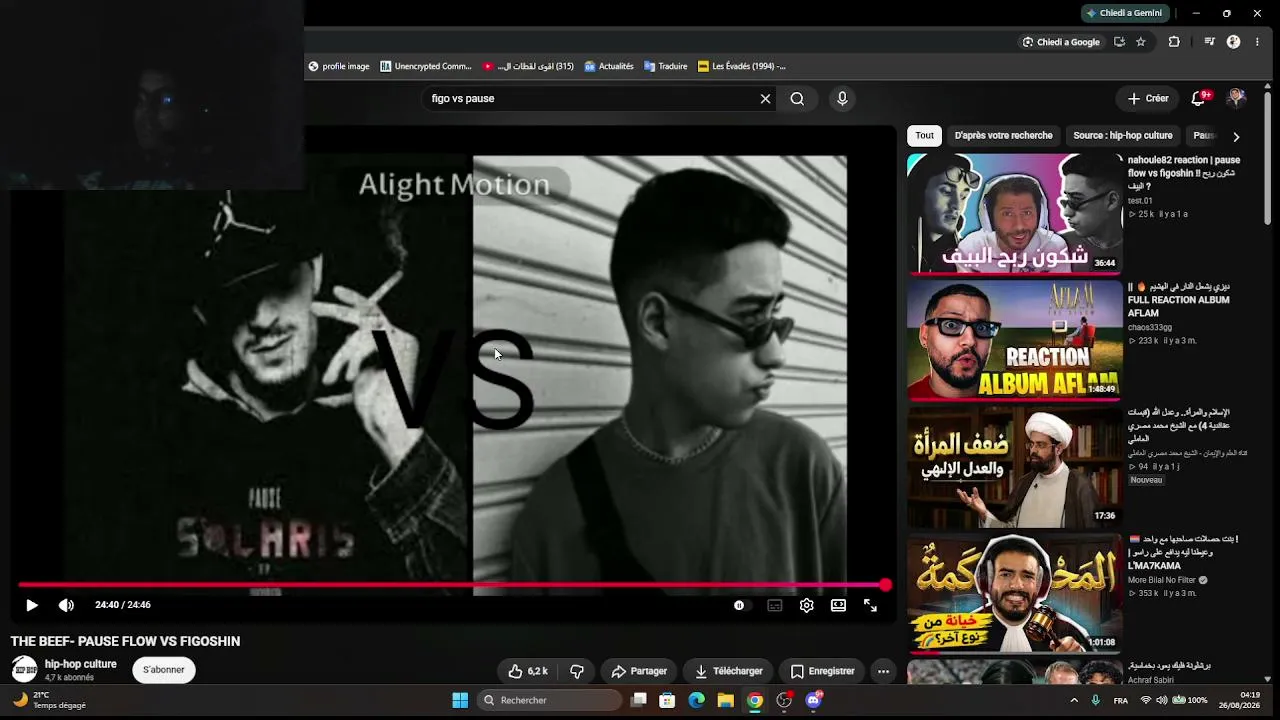Screen dimensions: 1280x720
Task: Open YouTube notifications bell
Action: [1199, 98]
